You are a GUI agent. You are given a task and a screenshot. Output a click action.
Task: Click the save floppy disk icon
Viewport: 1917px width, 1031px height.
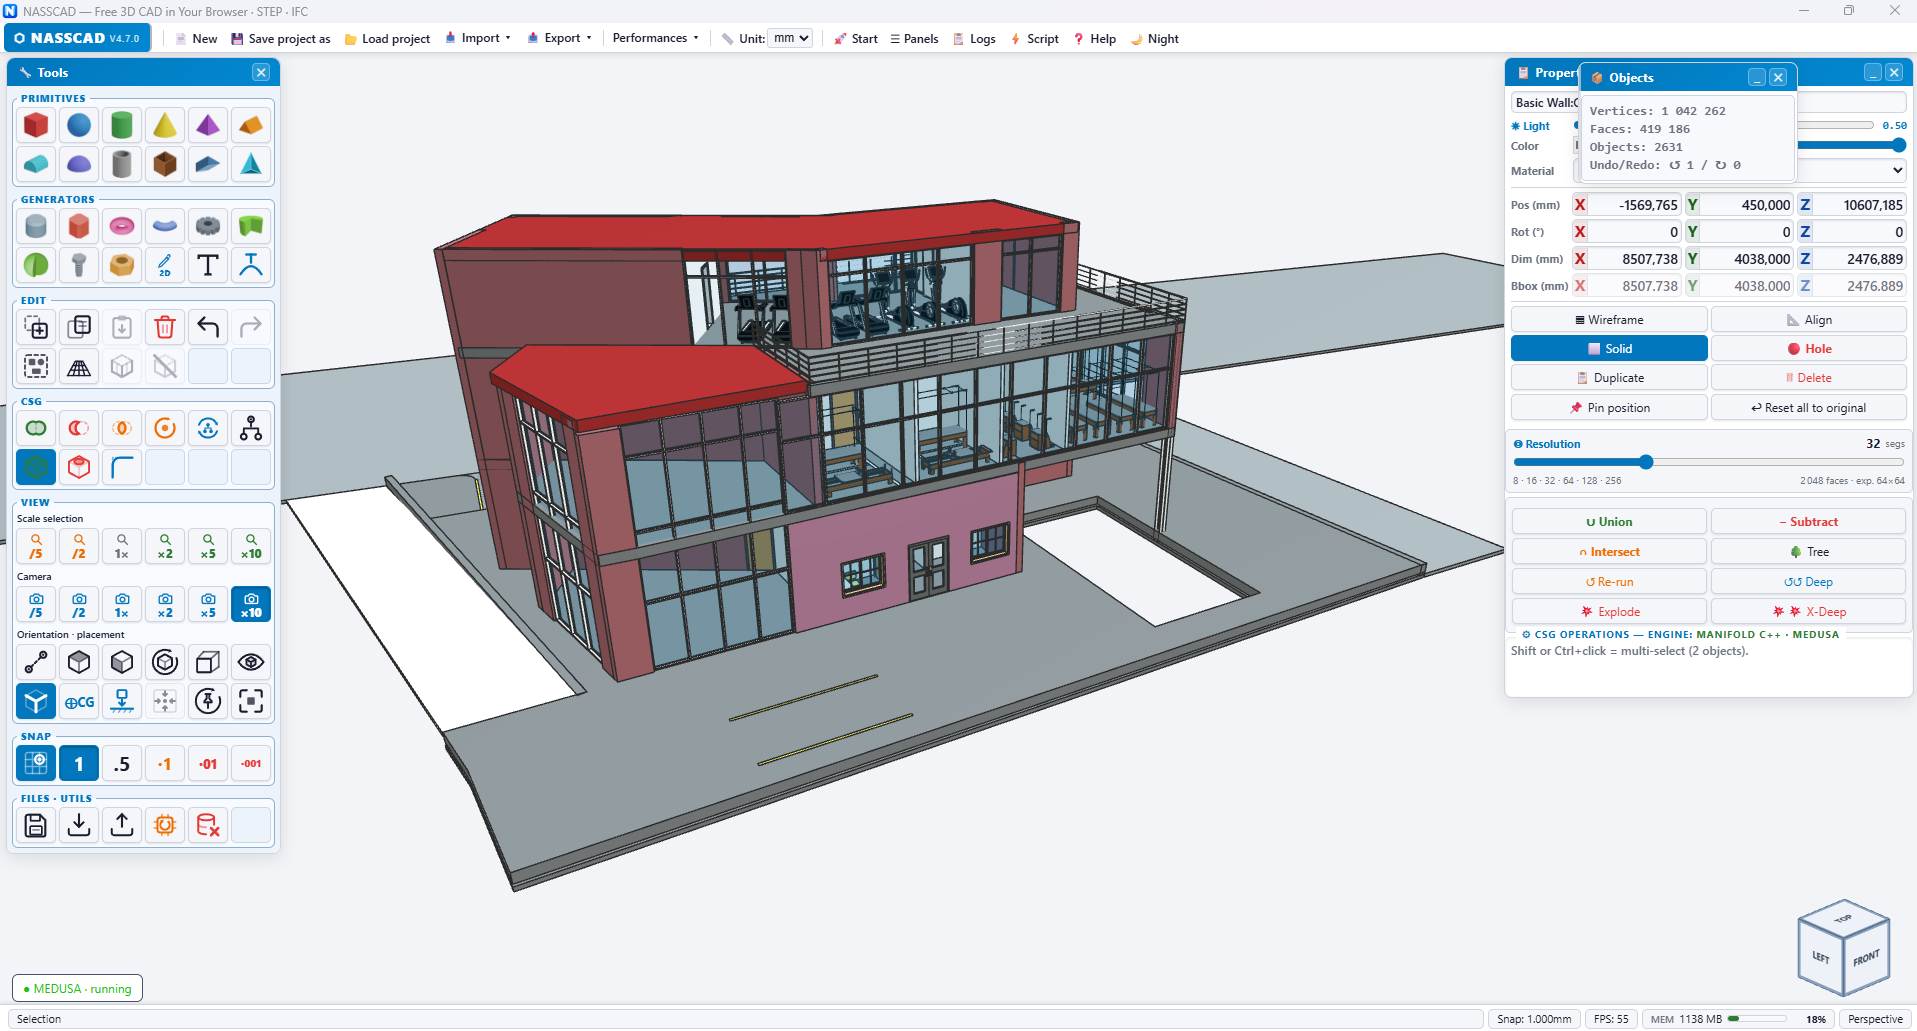point(36,825)
